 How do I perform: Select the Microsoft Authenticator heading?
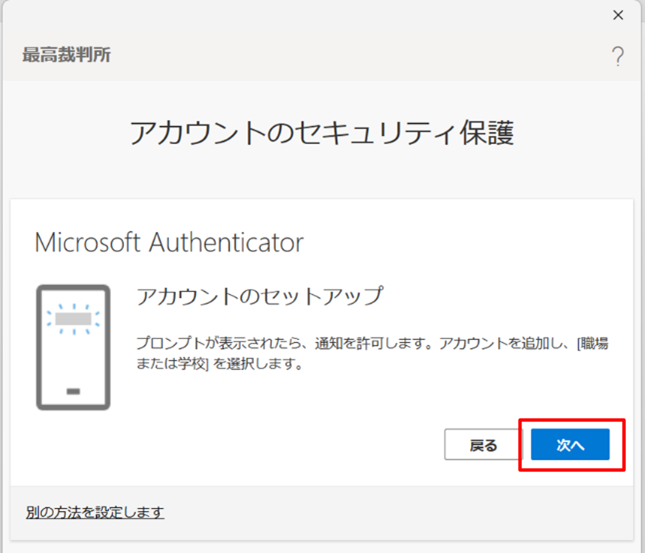click(169, 242)
